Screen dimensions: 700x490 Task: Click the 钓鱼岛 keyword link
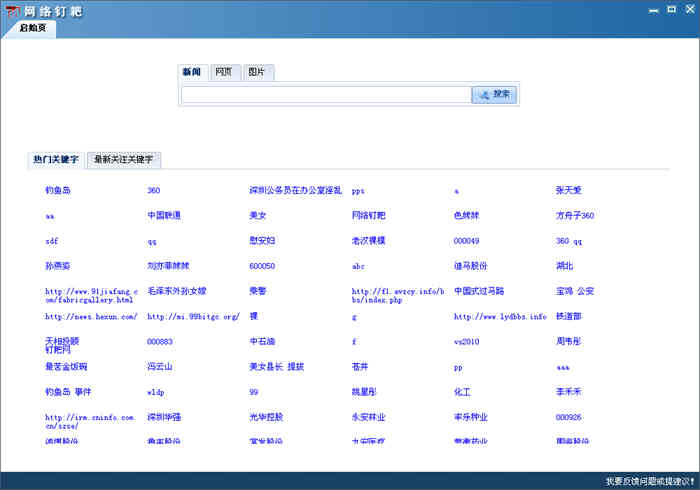point(58,190)
